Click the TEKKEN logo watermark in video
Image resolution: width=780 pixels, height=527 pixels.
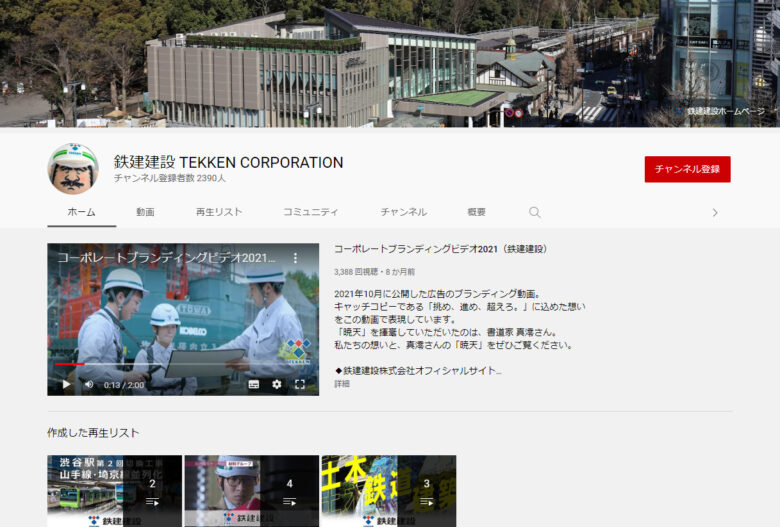pos(296,351)
